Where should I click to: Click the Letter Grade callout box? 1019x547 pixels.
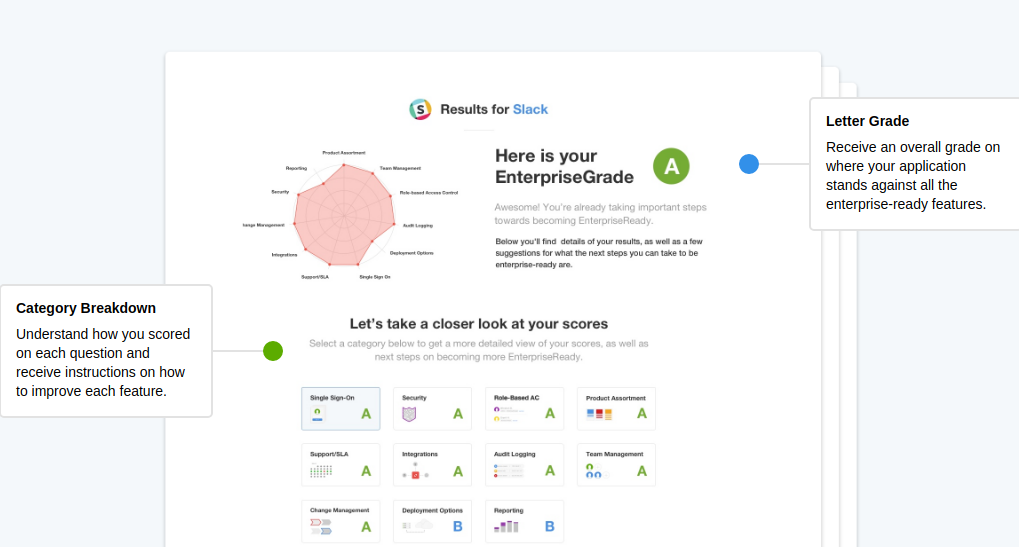(914, 164)
